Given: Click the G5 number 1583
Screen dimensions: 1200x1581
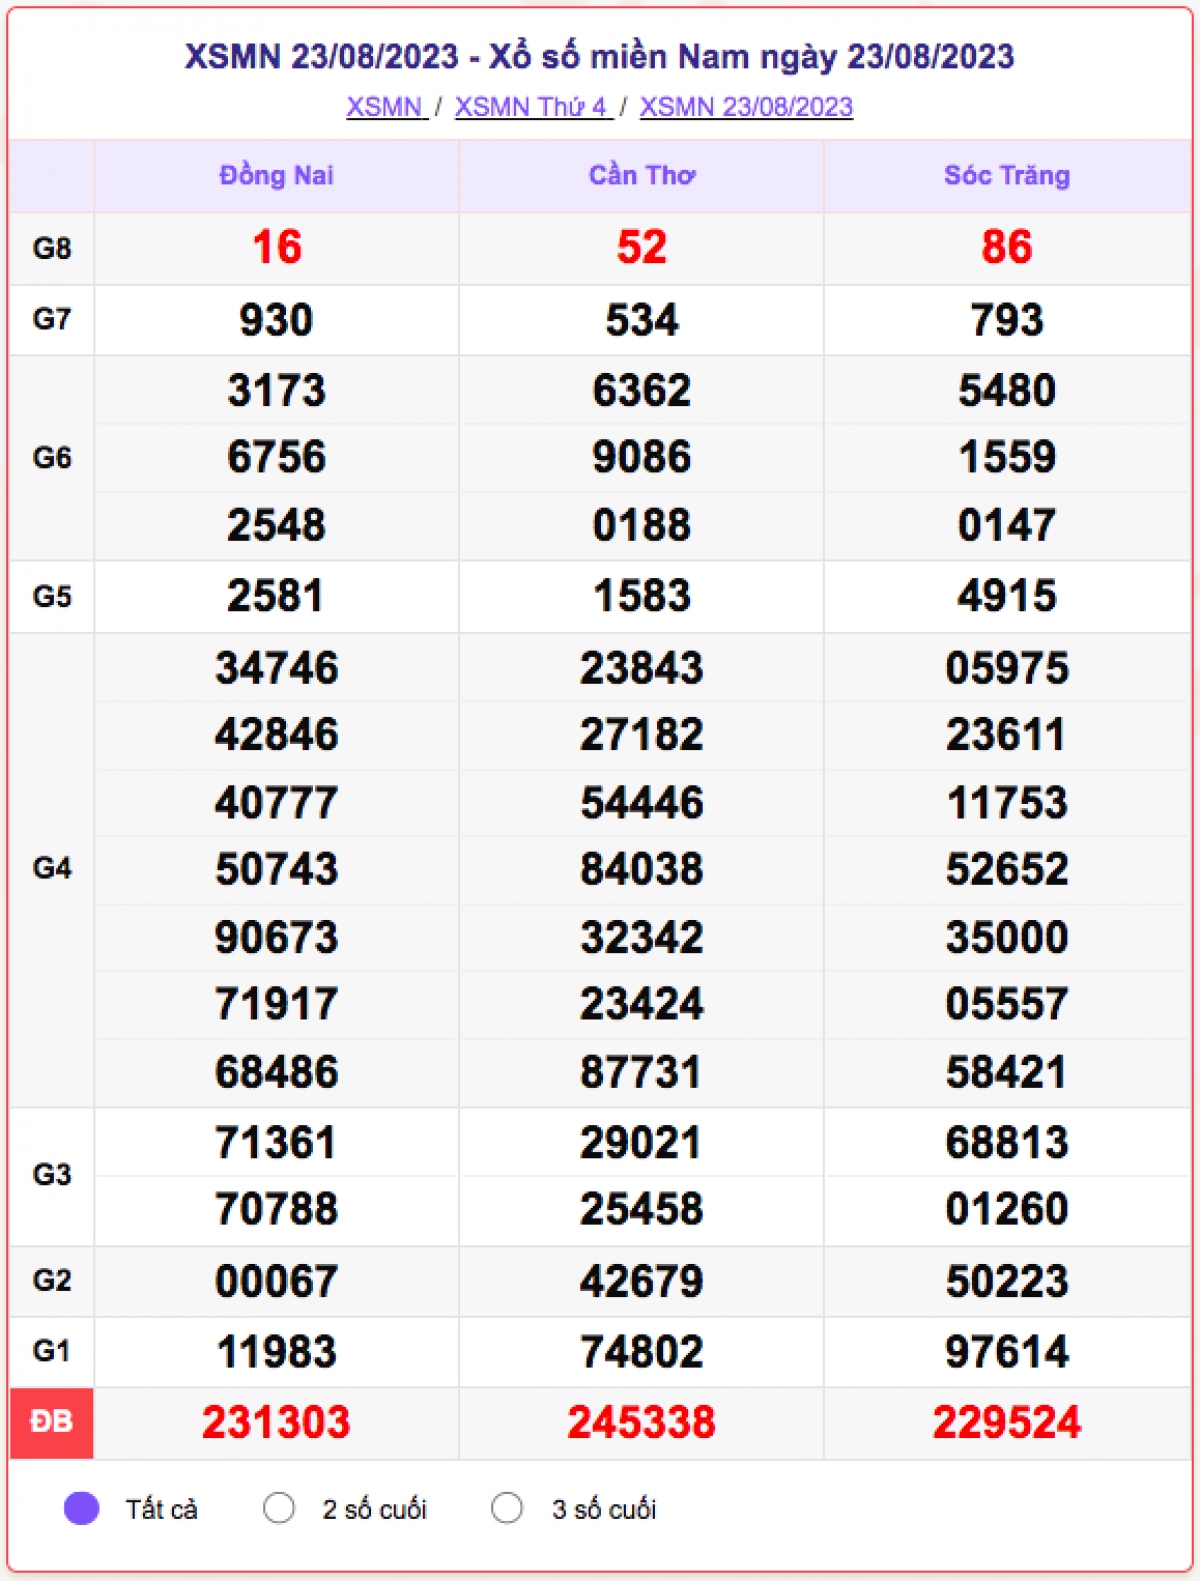Looking at the screenshot, I should coord(642,597).
